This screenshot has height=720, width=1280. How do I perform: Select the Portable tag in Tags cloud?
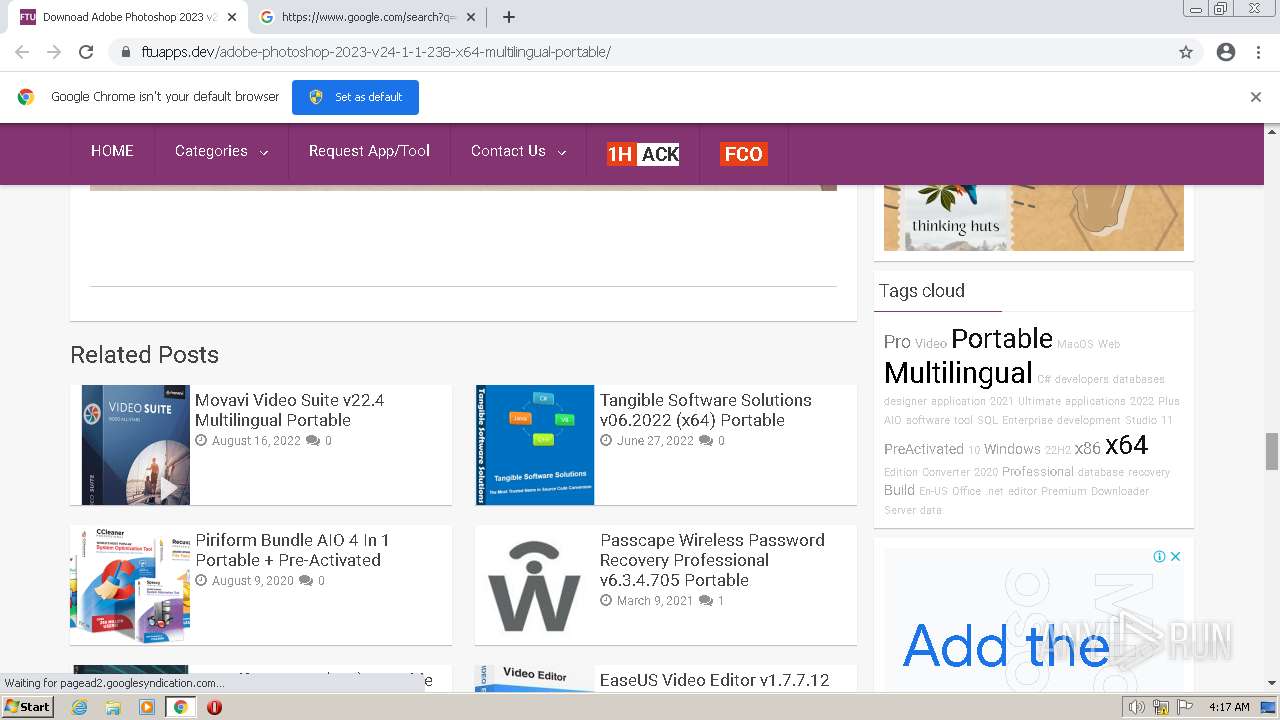pos(1002,338)
